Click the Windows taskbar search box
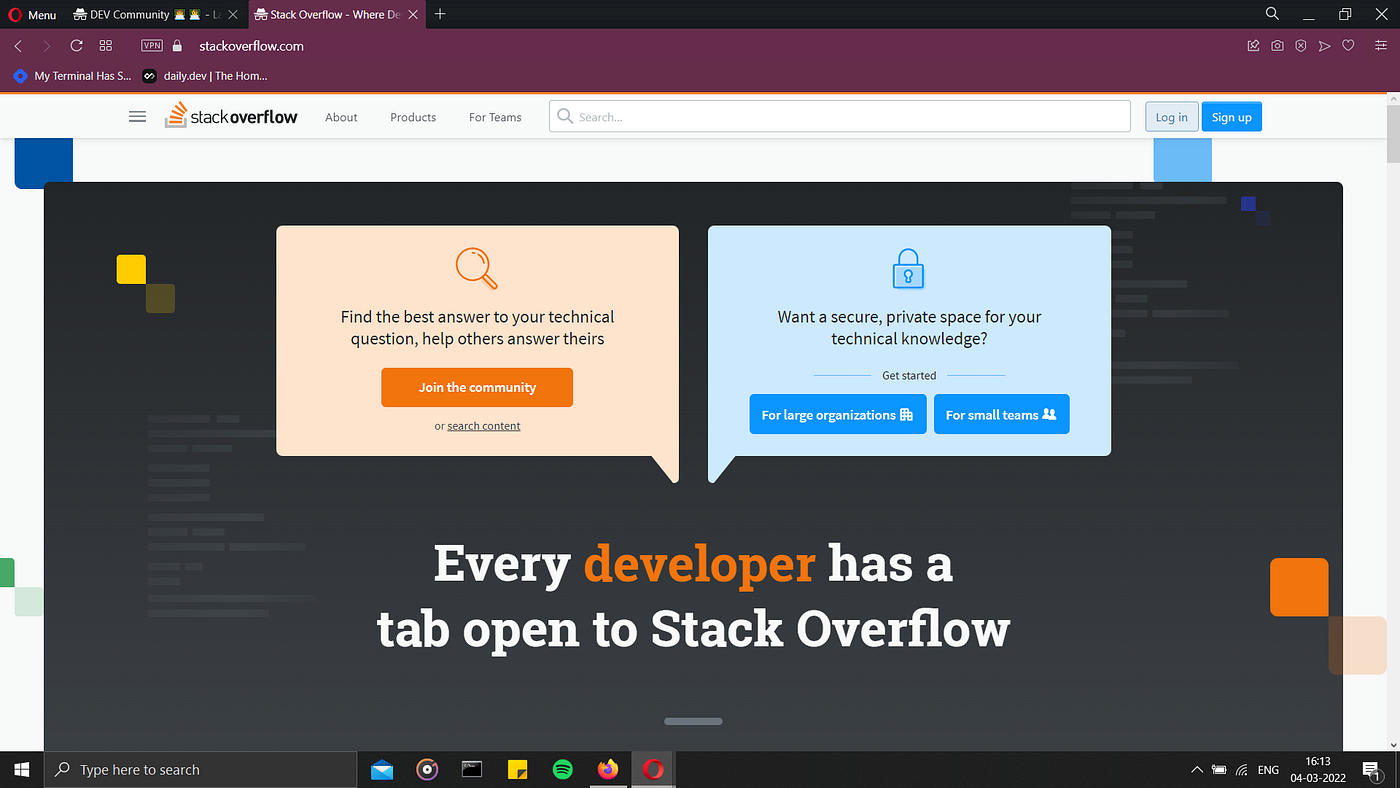 (x=201, y=770)
